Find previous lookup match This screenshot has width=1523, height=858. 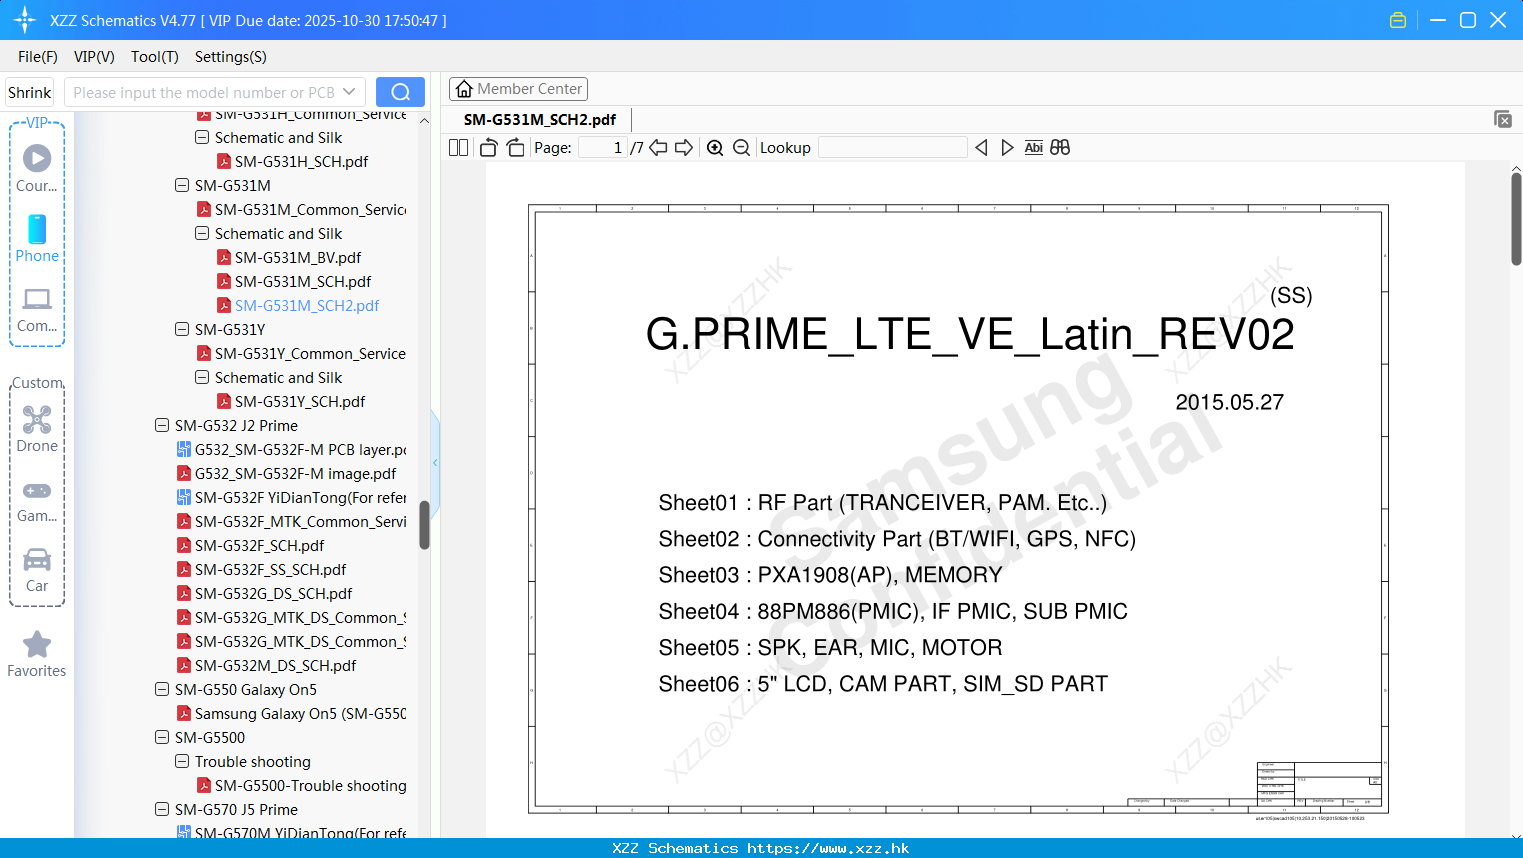981,147
